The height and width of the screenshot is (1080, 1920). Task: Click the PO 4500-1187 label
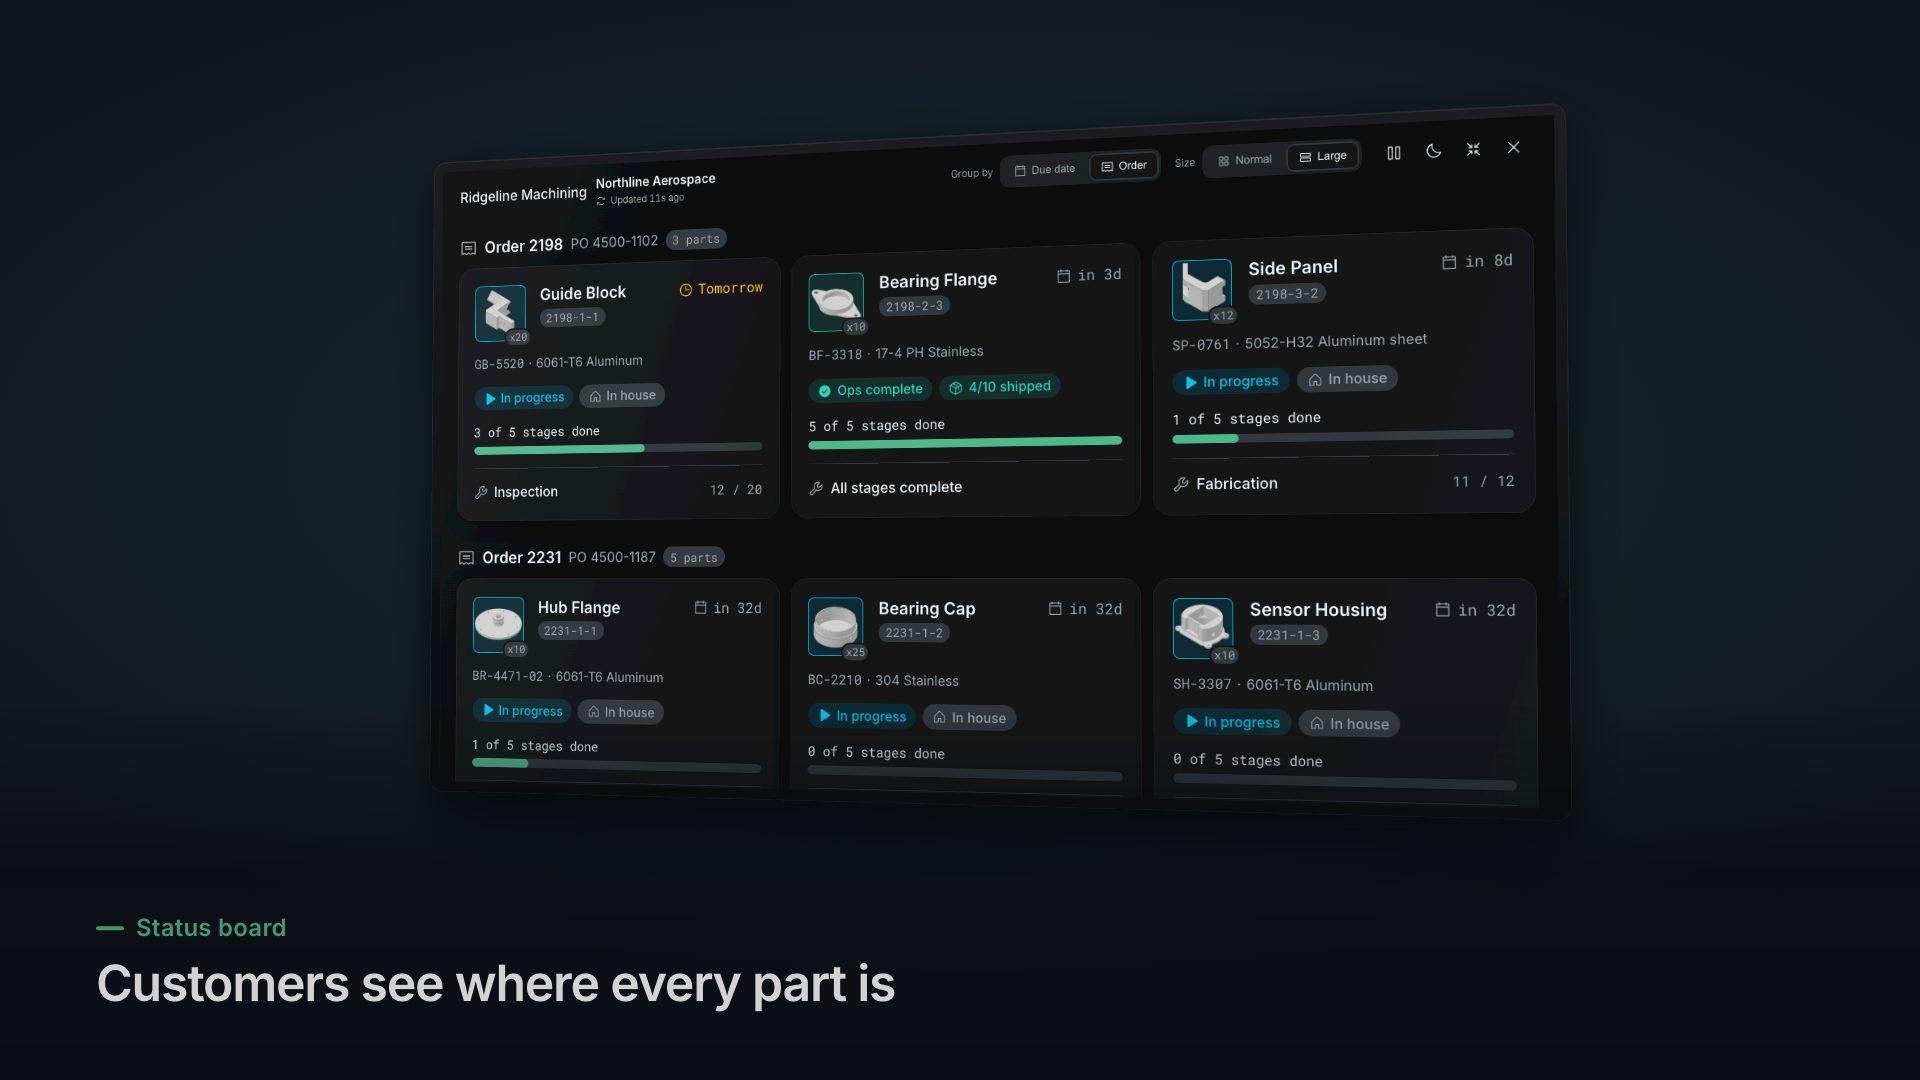[612, 557]
